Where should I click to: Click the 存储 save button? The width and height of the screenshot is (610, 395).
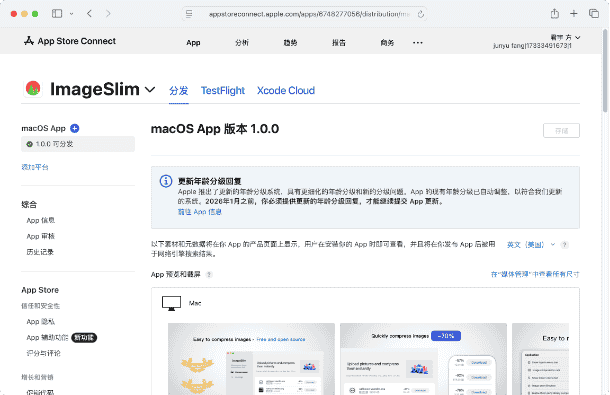561,131
